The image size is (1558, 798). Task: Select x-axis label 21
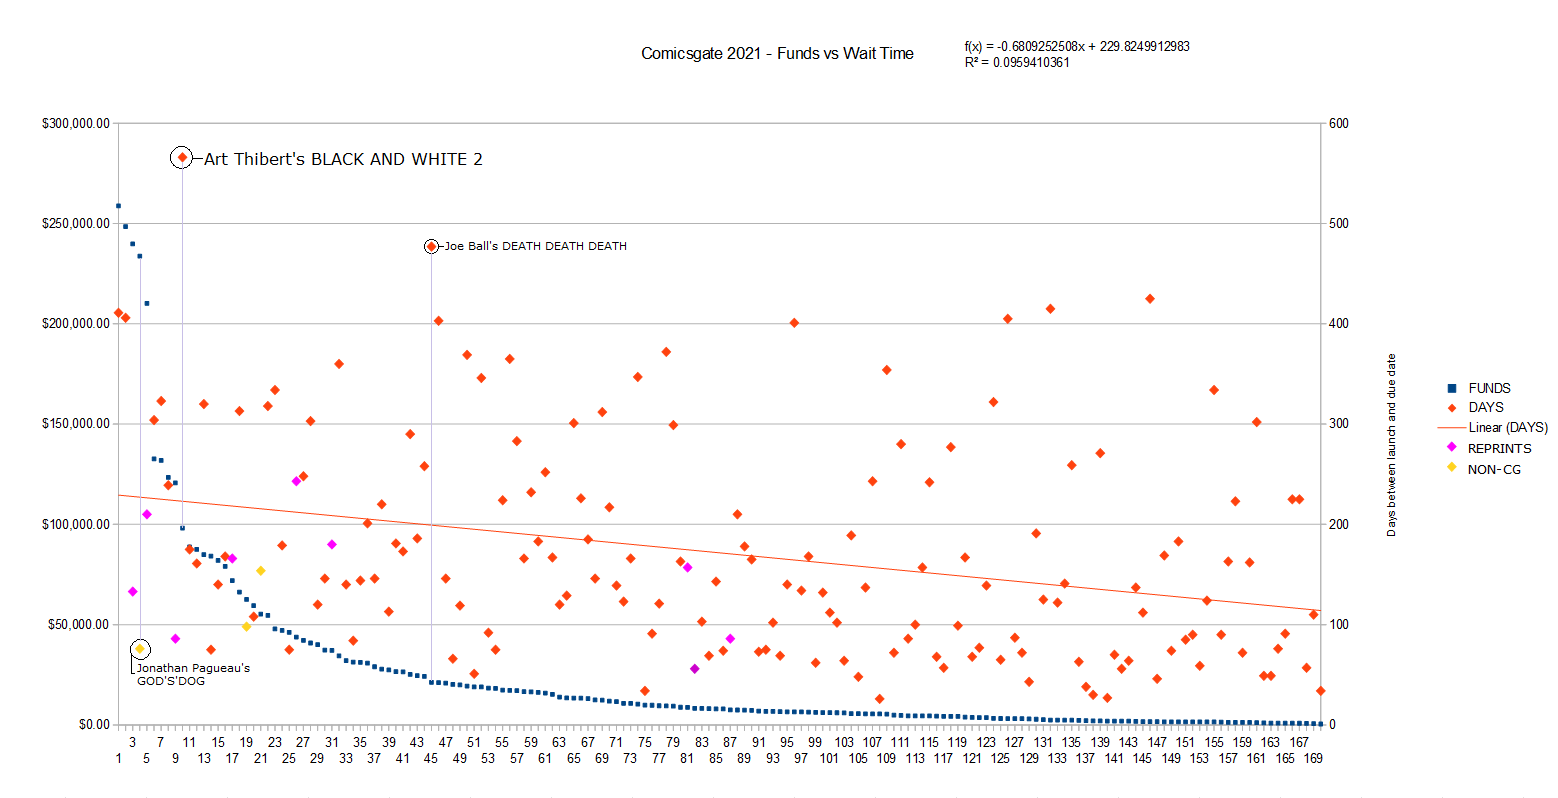coord(261,758)
